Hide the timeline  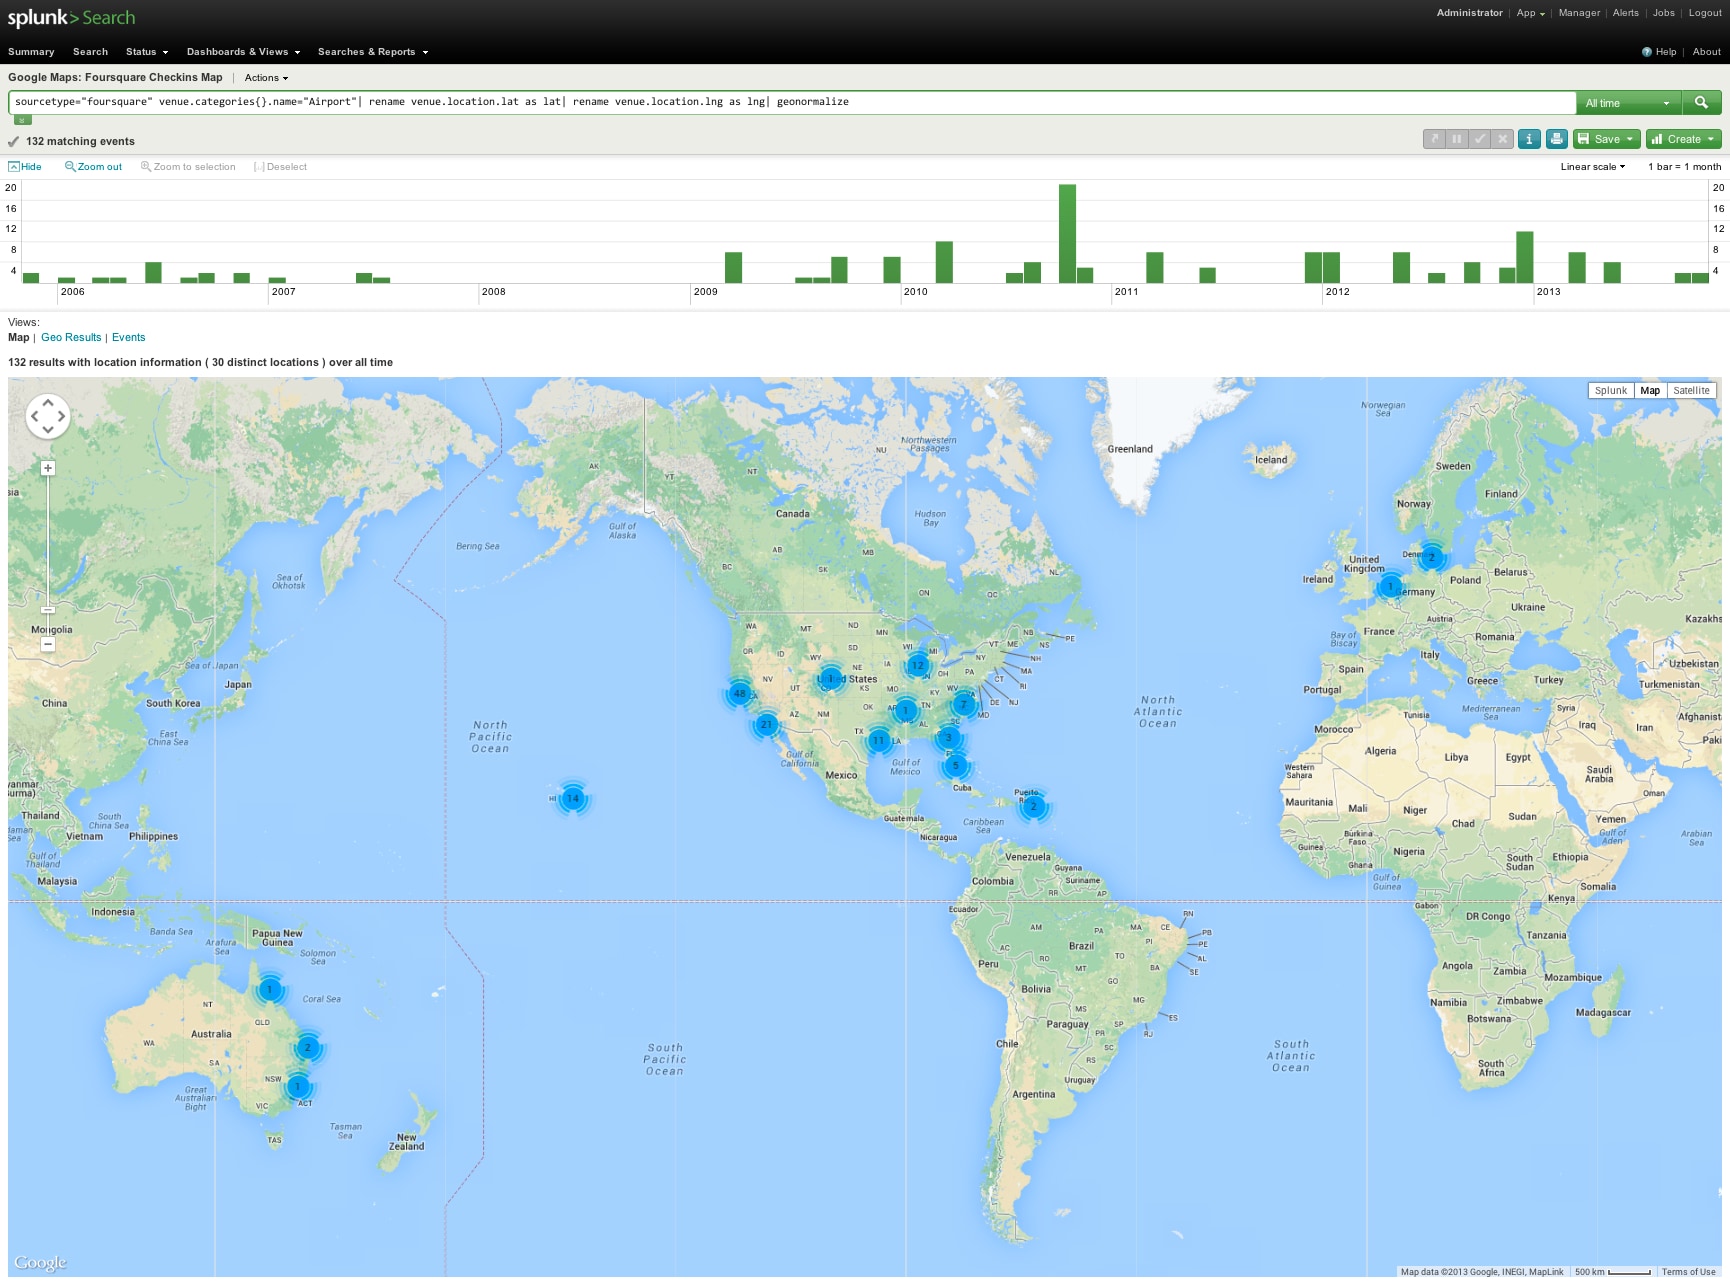[25, 167]
